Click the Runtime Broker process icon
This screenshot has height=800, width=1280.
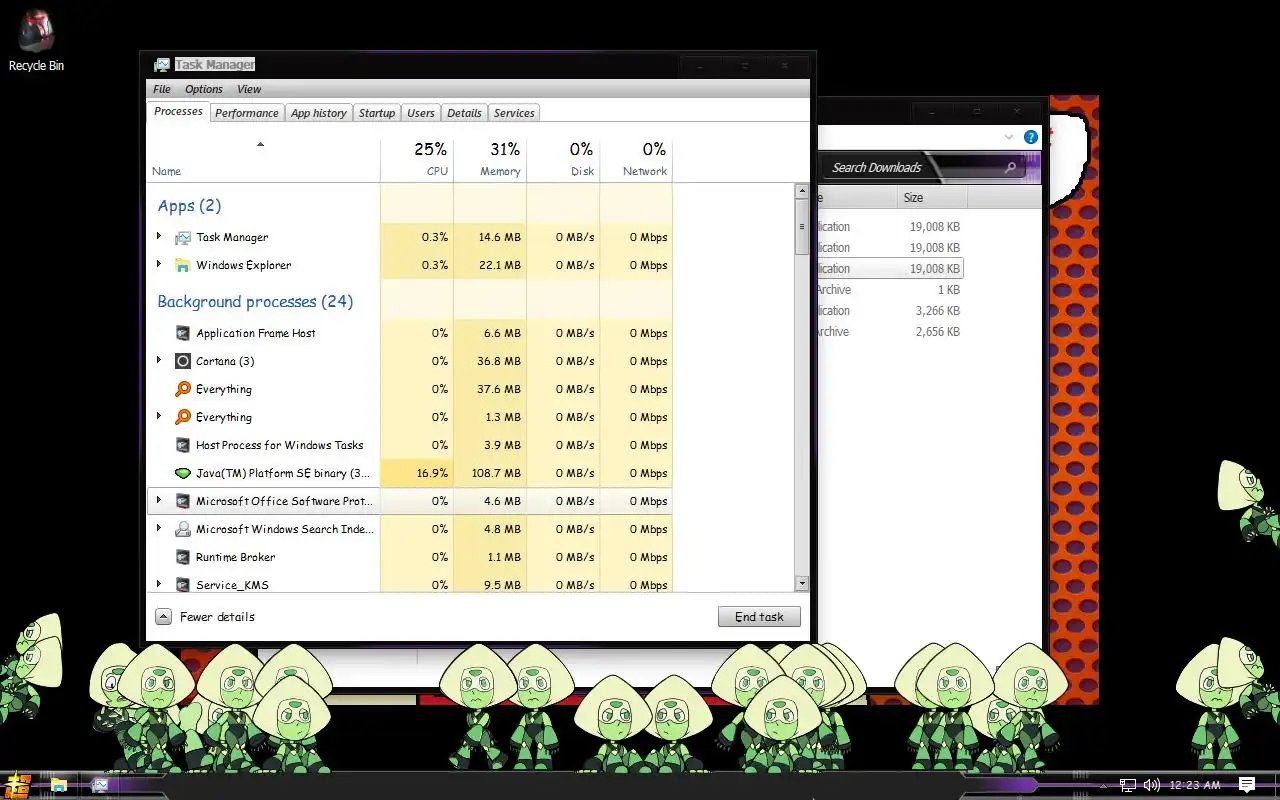coord(182,557)
